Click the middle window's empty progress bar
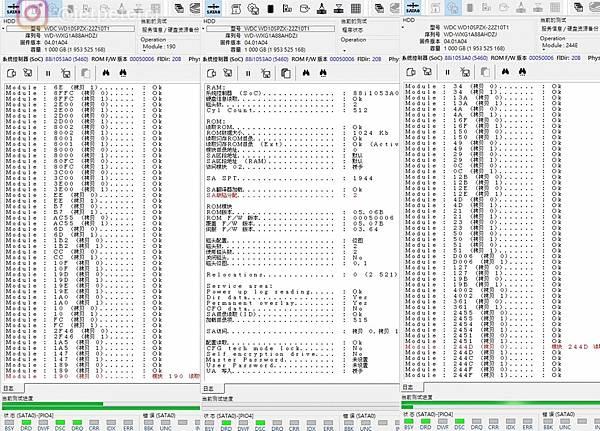The height and width of the screenshot is (431, 600). point(300,404)
